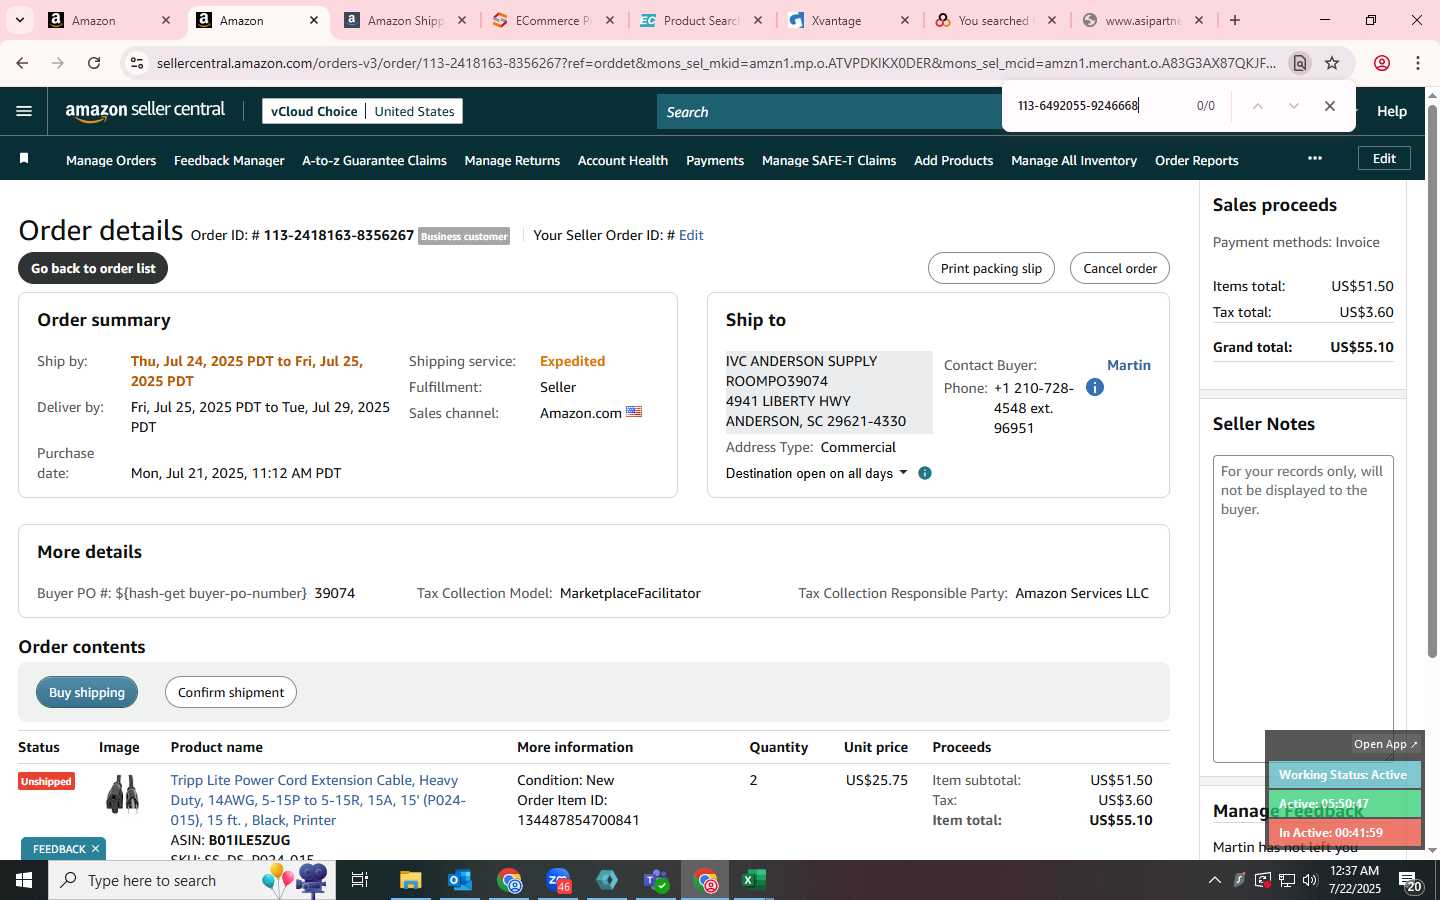Click the bookmark flag icon in nav bar

tap(24, 159)
